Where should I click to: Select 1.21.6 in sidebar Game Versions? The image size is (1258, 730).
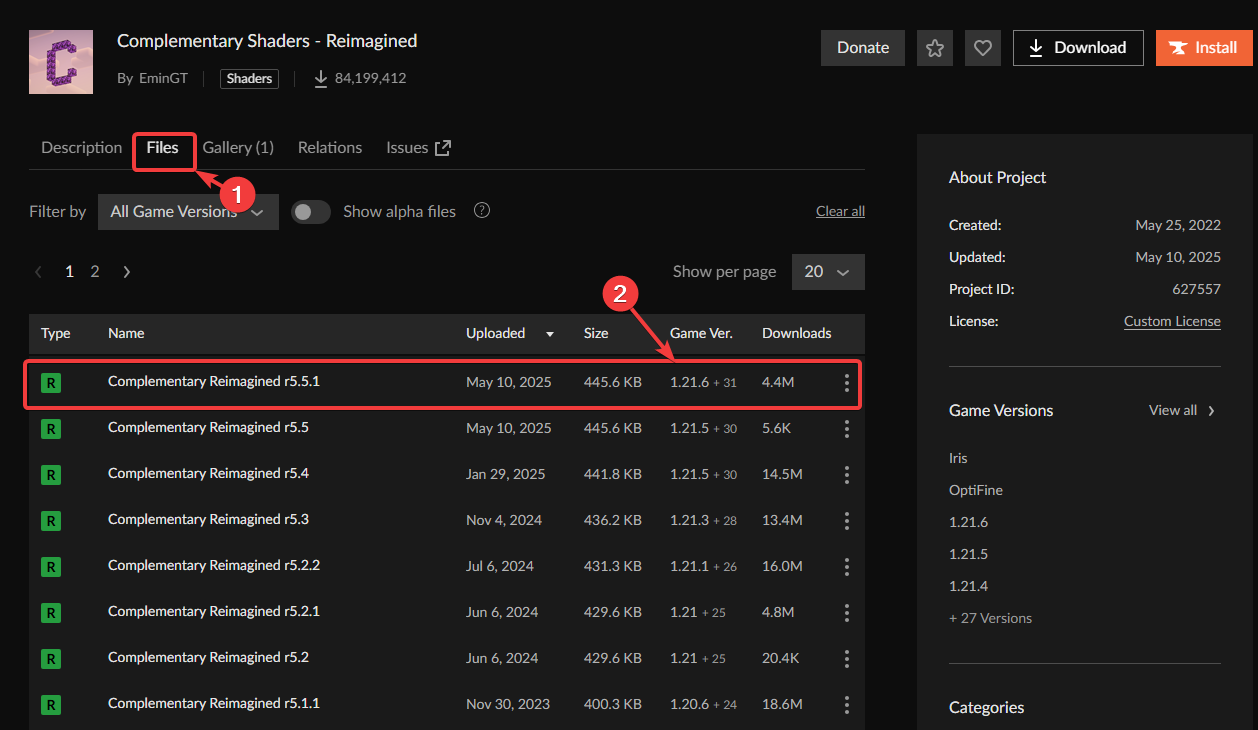(968, 522)
